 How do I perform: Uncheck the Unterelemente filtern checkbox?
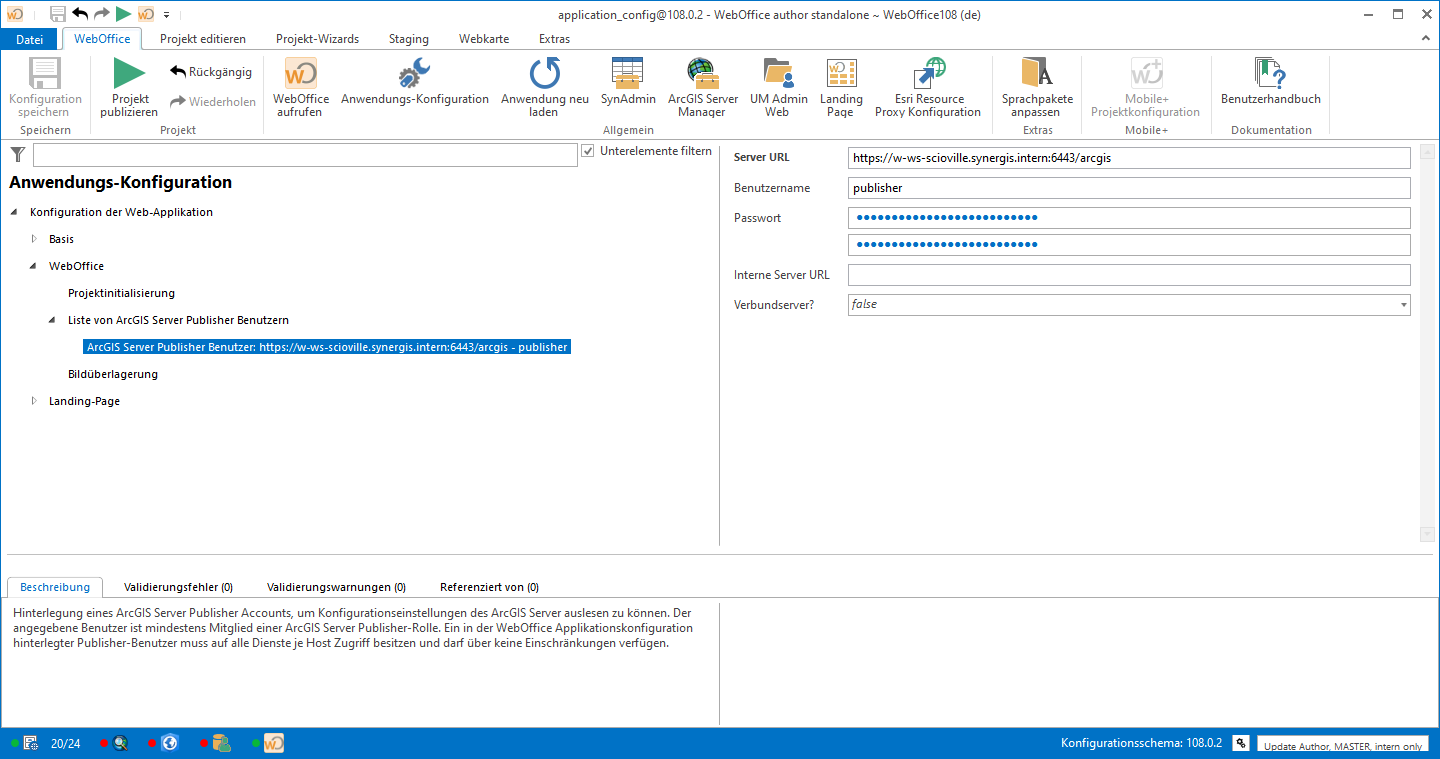(x=589, y=152)
